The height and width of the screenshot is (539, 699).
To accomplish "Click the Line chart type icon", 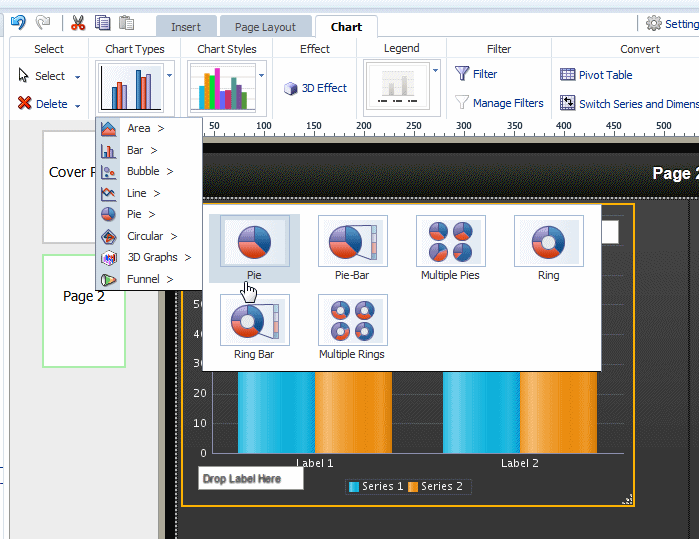I will pos(108,193).
